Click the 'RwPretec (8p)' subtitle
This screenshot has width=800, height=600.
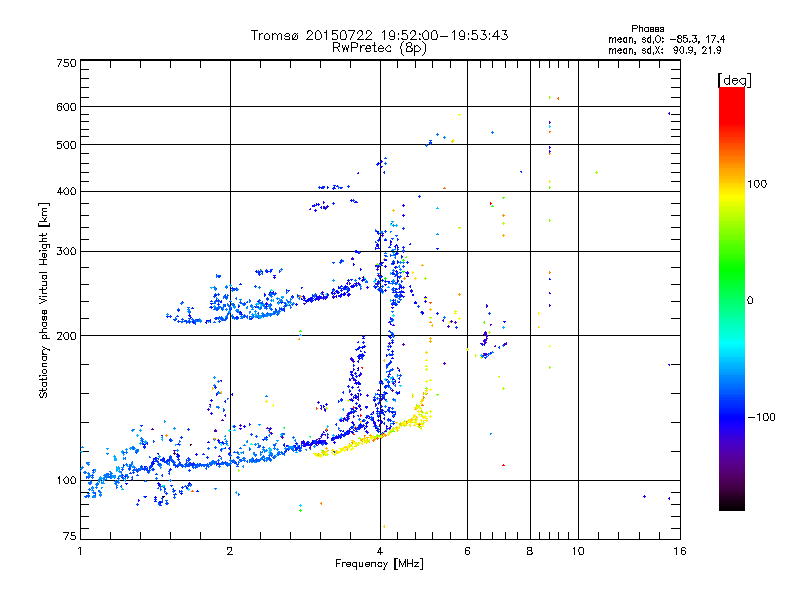[x=379, y=48]
